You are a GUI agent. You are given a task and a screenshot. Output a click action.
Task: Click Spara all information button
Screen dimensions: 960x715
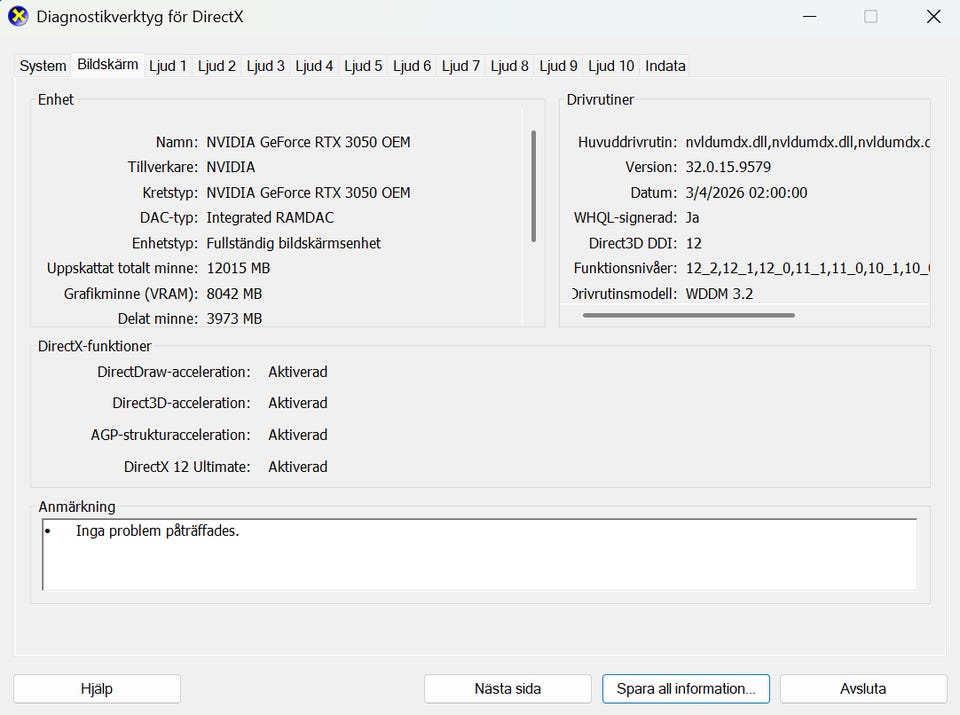[685, 689]
